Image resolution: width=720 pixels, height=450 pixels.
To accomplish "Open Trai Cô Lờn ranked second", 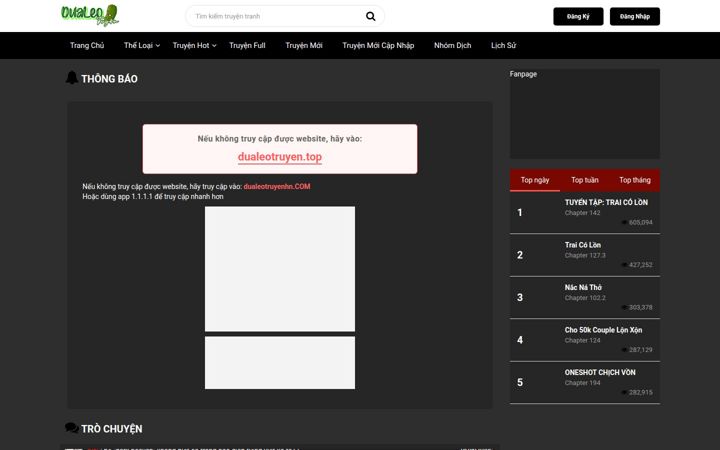I will coord(583,245).
